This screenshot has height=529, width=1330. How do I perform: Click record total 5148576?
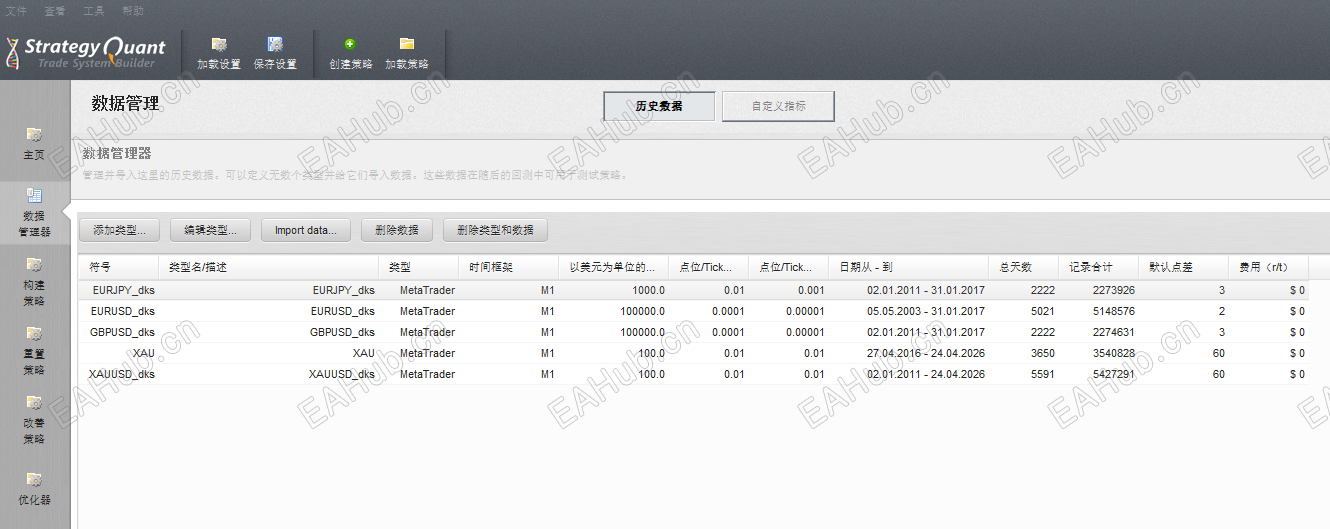pos(1114,311)
